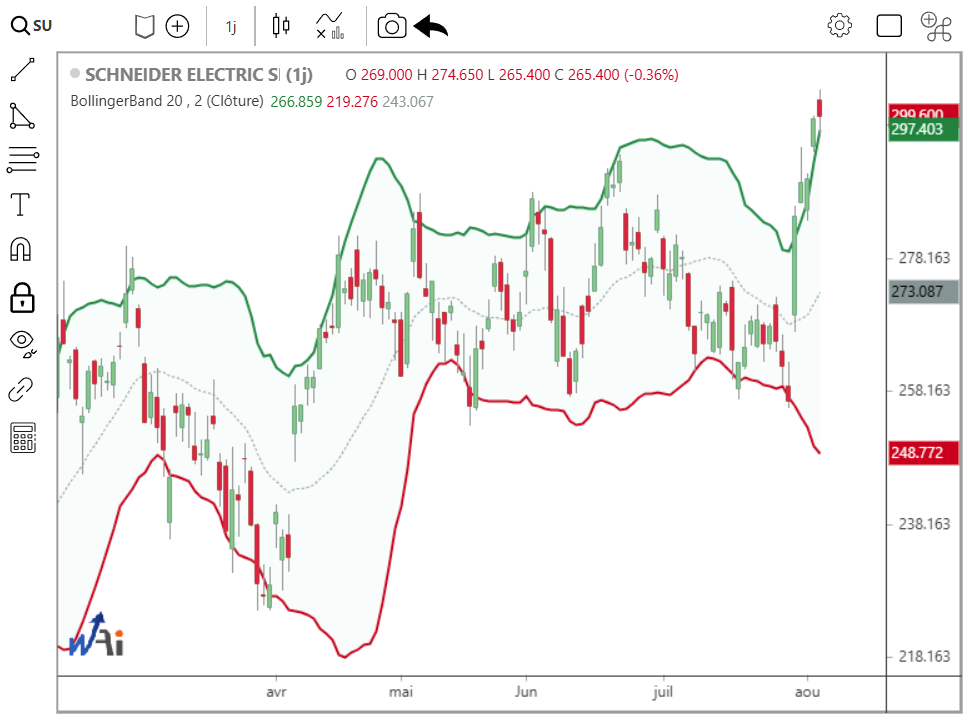
Task: Click the bookmark/watchlist icon
Action: pos(144,27)
